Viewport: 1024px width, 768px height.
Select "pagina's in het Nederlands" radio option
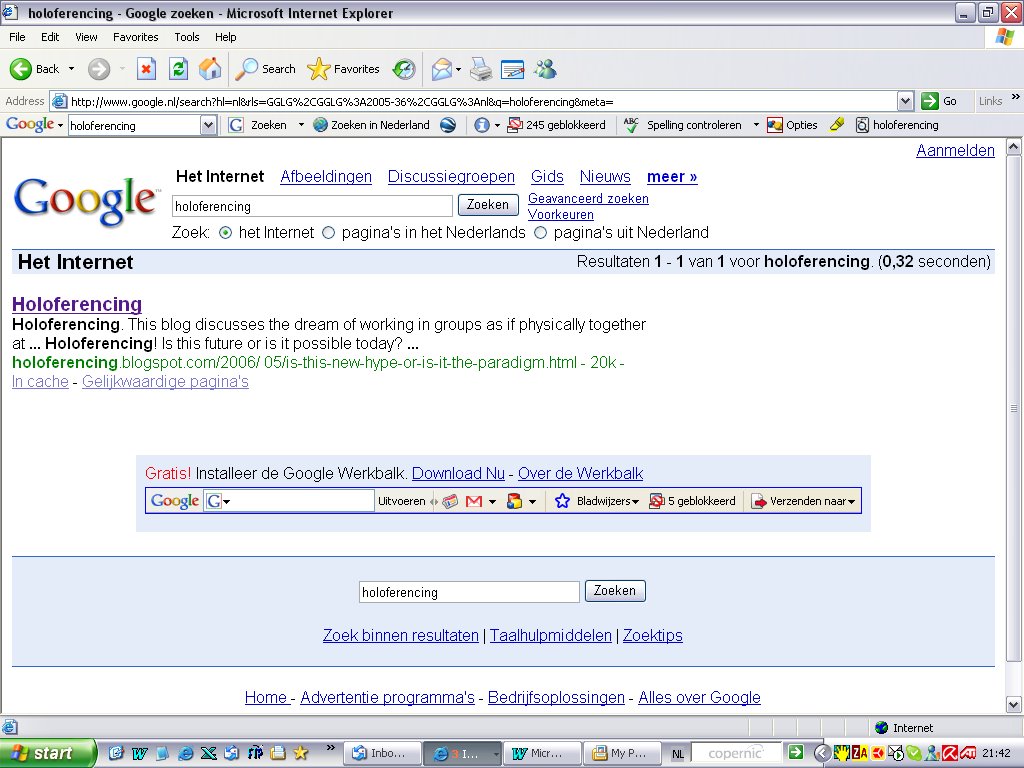coord(328,232)
